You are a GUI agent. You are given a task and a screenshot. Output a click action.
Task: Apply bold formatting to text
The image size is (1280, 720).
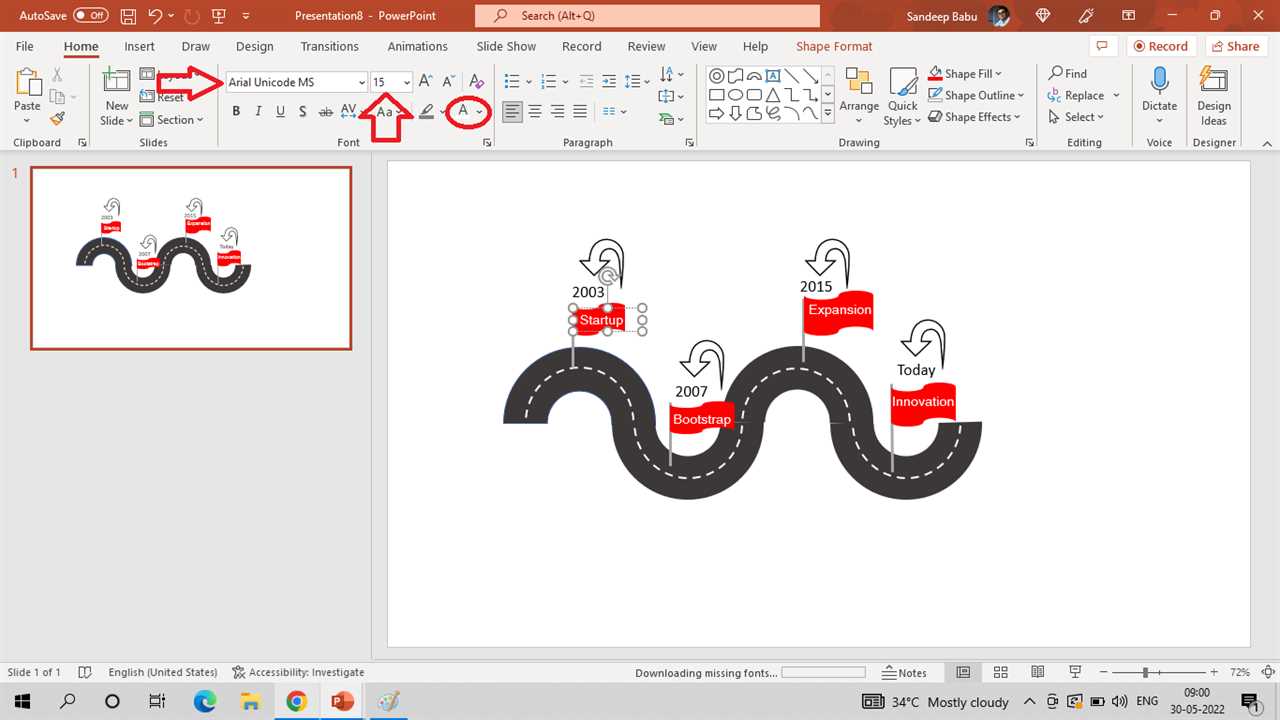[x=236, y=112]
